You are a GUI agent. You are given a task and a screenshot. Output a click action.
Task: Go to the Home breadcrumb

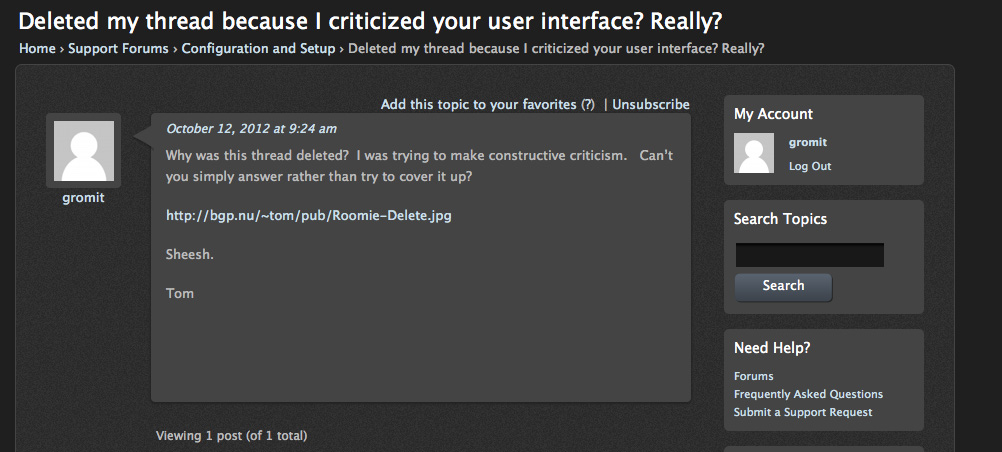click(x=37, y=49)
